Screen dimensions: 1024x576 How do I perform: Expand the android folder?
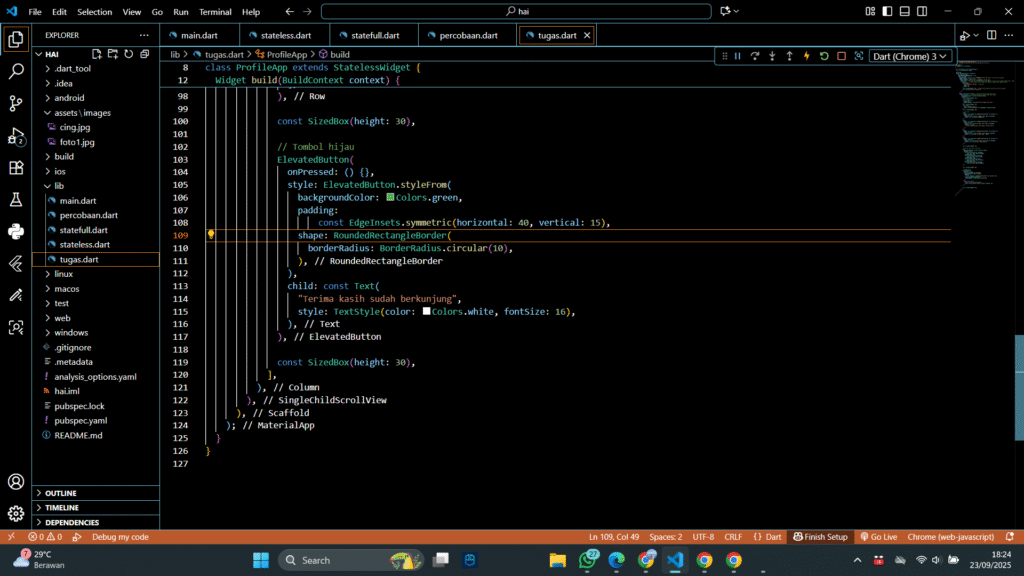pos(69,98)
